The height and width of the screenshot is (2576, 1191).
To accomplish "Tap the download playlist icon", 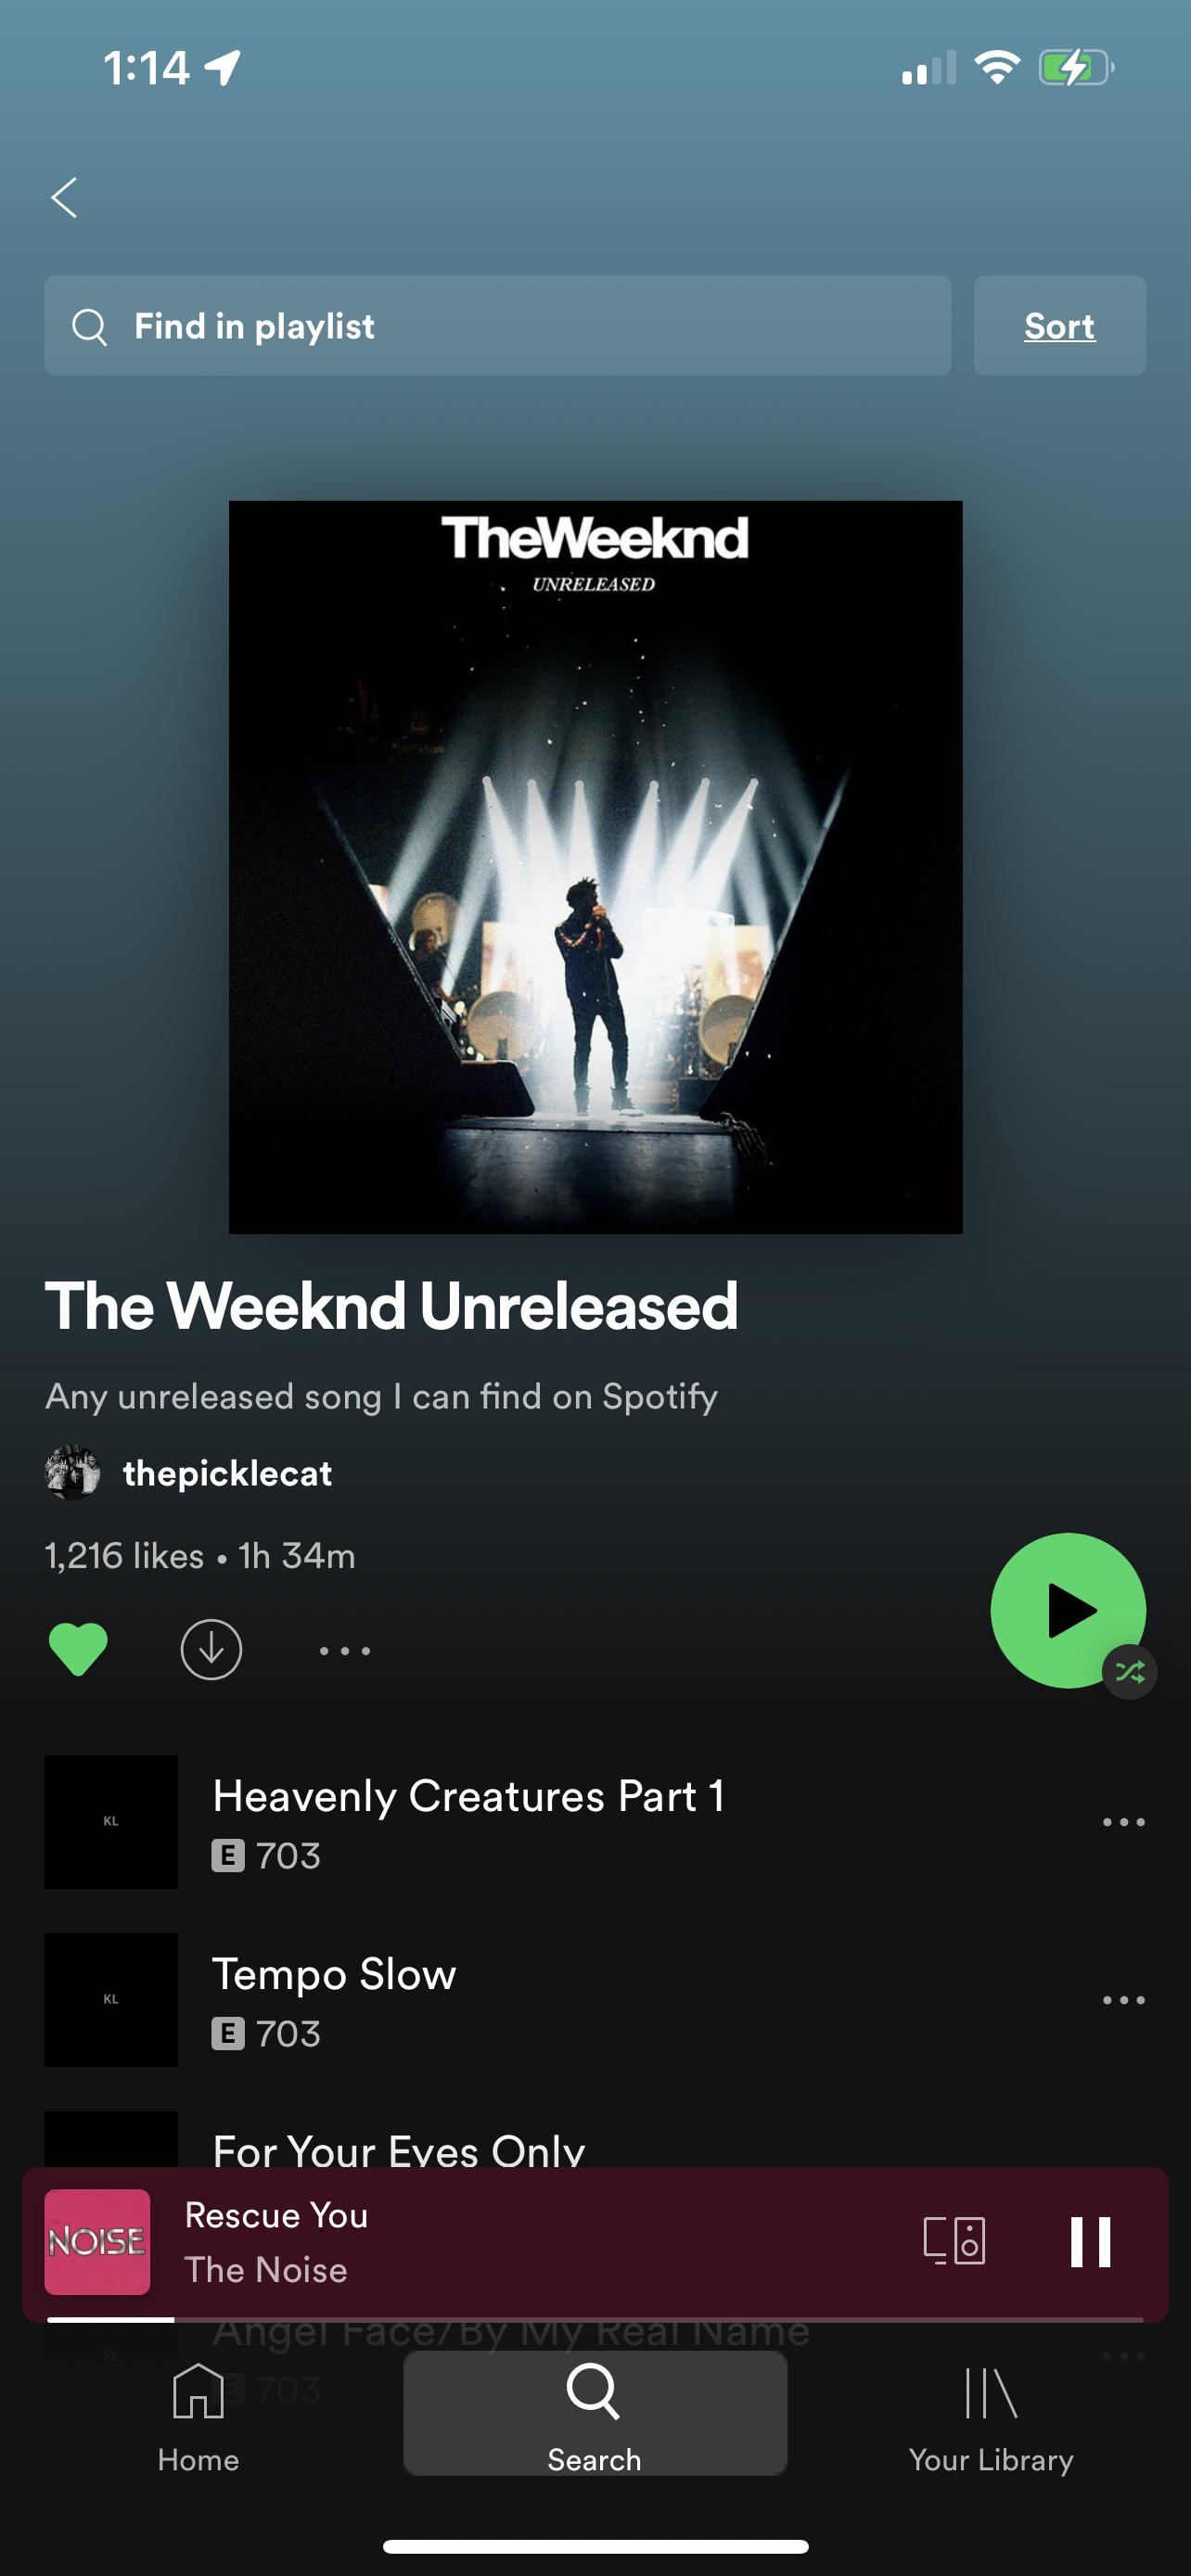I will [x=211, y=1649].
